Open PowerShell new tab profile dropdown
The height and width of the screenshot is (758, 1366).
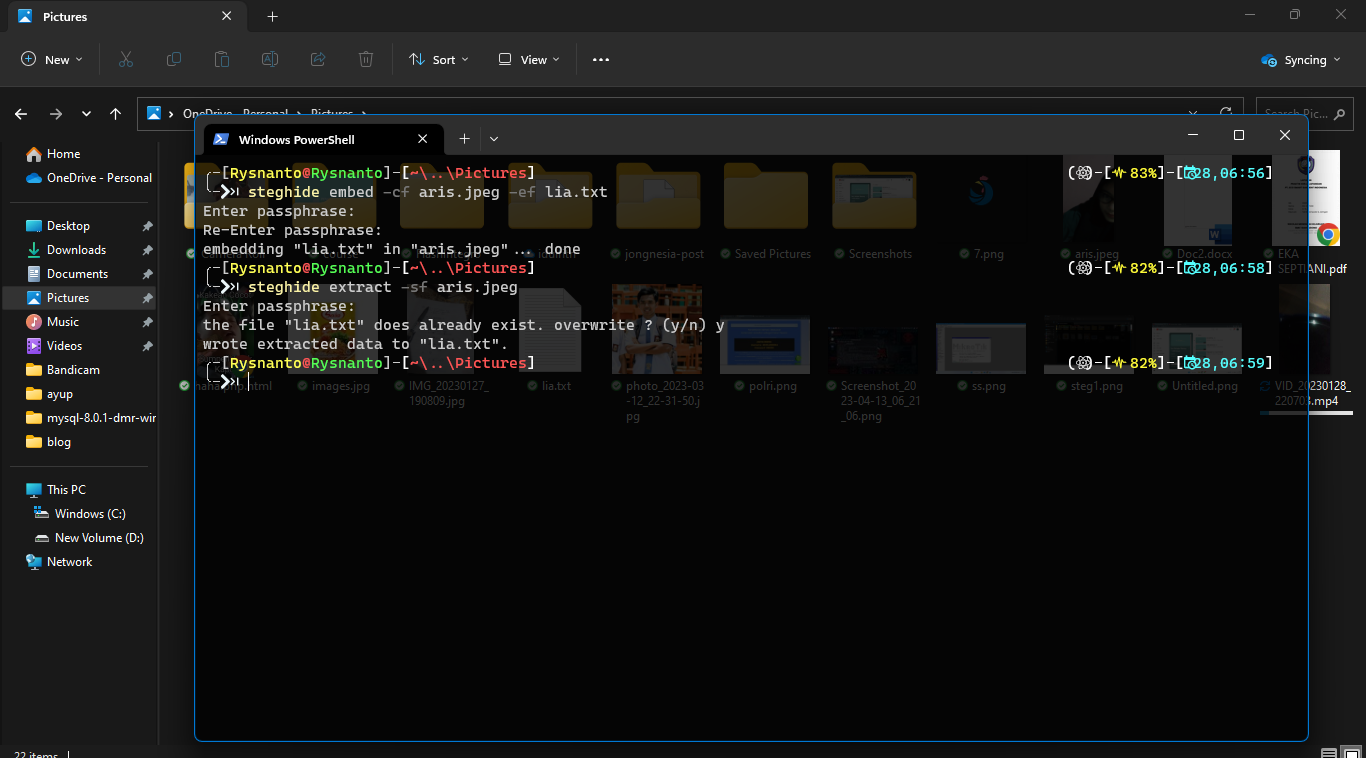[x=494, y=139]
